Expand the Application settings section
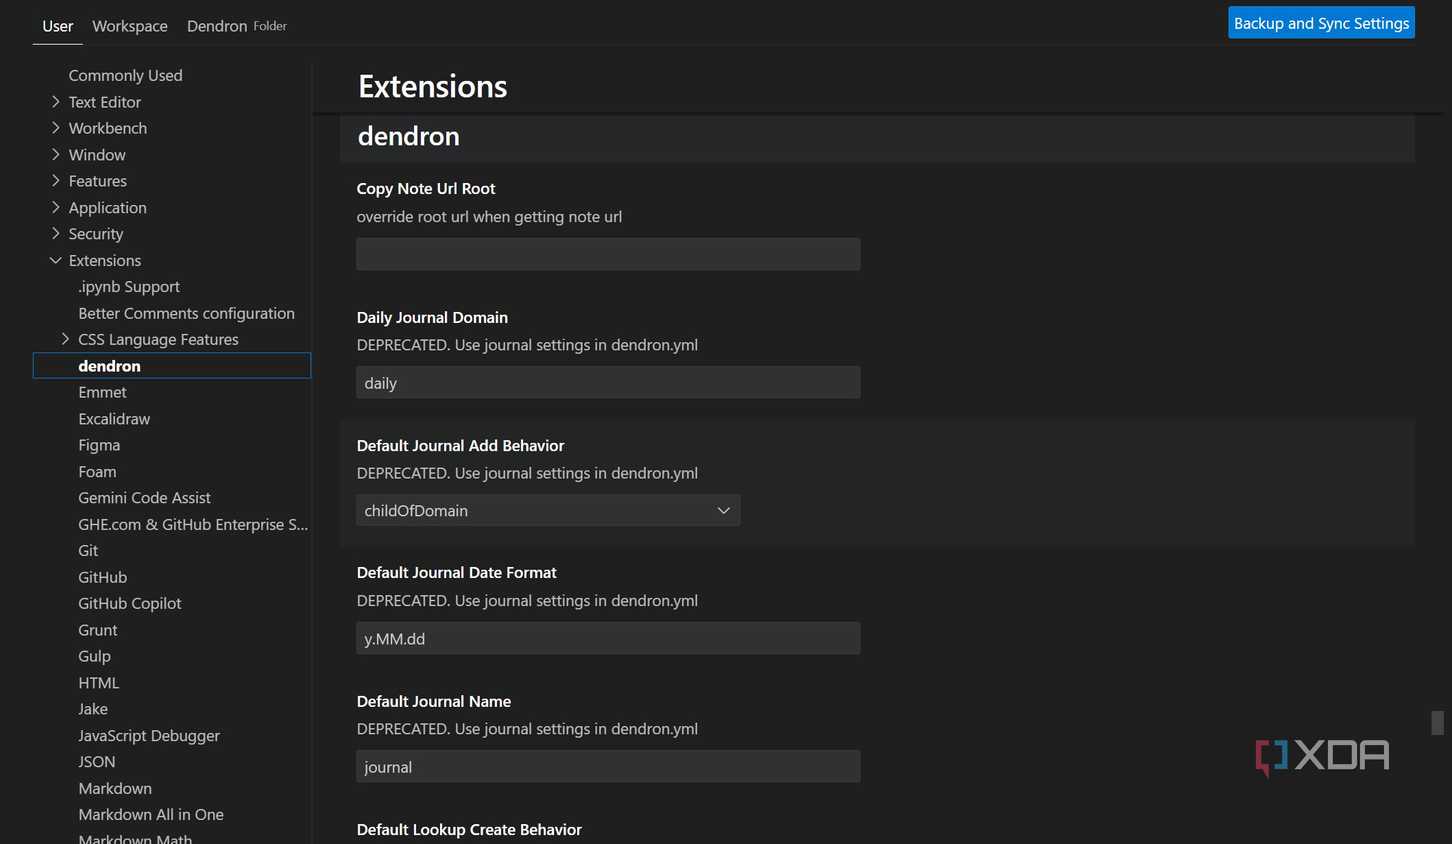The image size is (1452, 844). (56, 207)
